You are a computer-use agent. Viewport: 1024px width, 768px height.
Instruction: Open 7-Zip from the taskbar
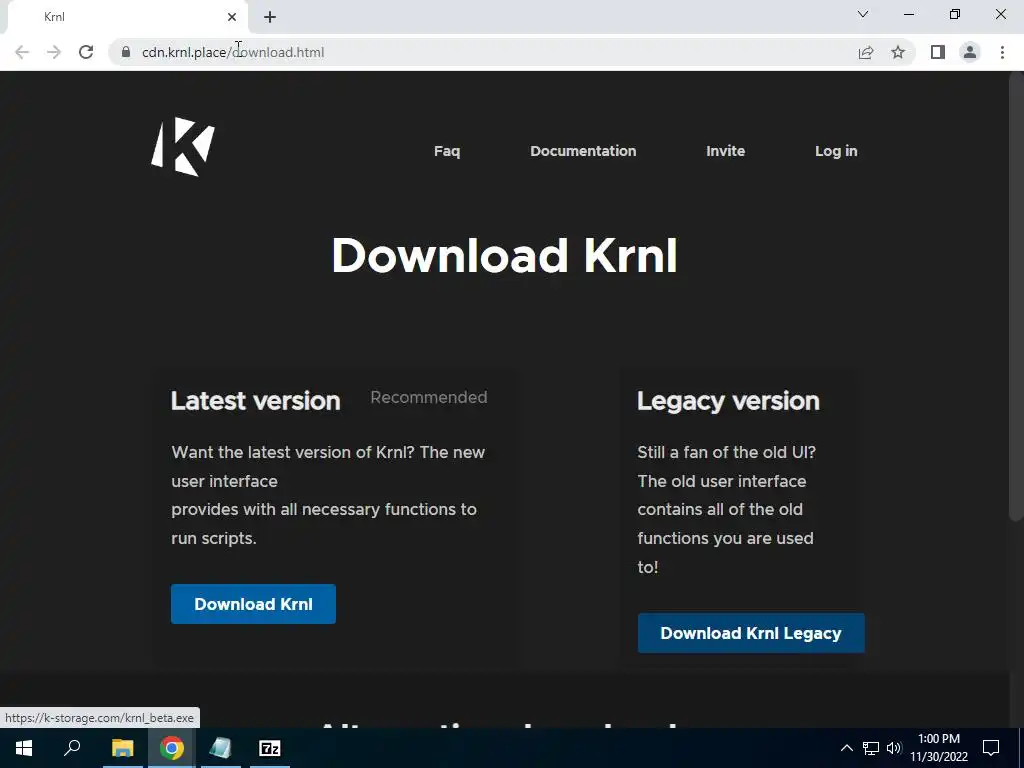click(x=270, y=748)
